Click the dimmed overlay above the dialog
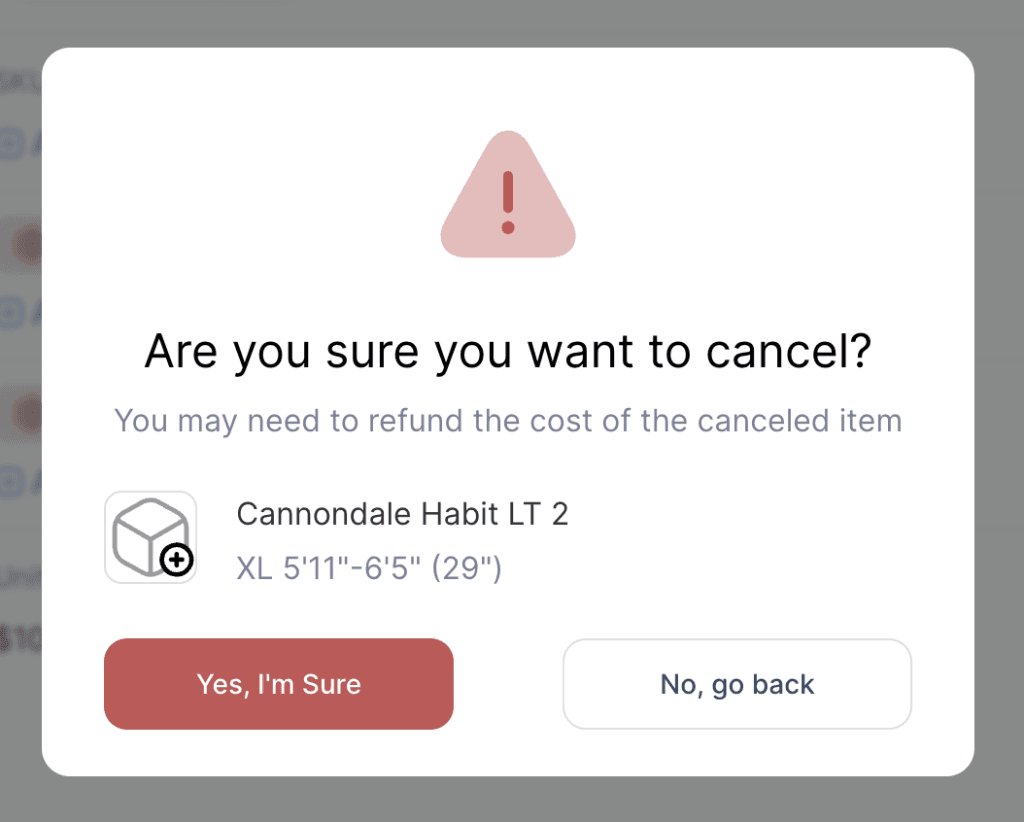The width and height of the screenshot is (1024, 822). click(508, 22)
